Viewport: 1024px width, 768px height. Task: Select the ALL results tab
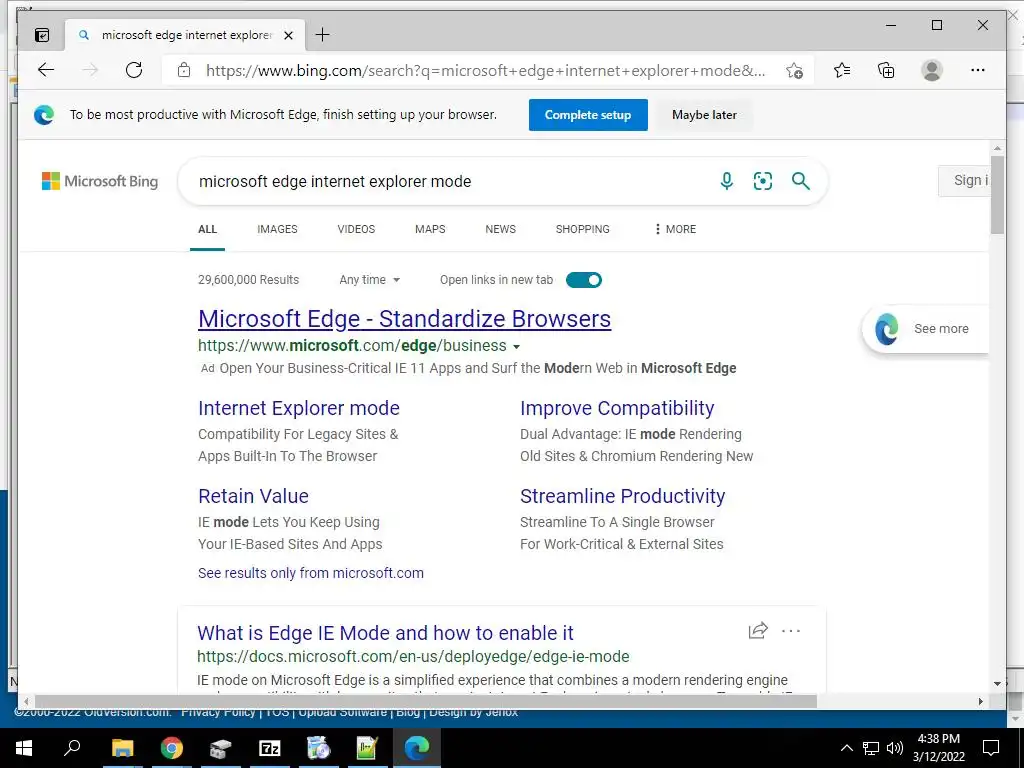207,229
